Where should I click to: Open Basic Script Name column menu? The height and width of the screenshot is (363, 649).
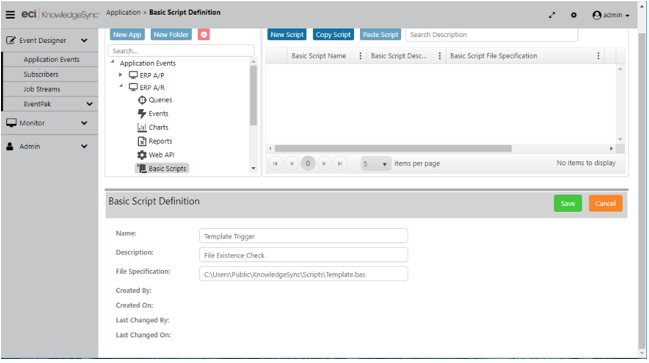(360, 55)
